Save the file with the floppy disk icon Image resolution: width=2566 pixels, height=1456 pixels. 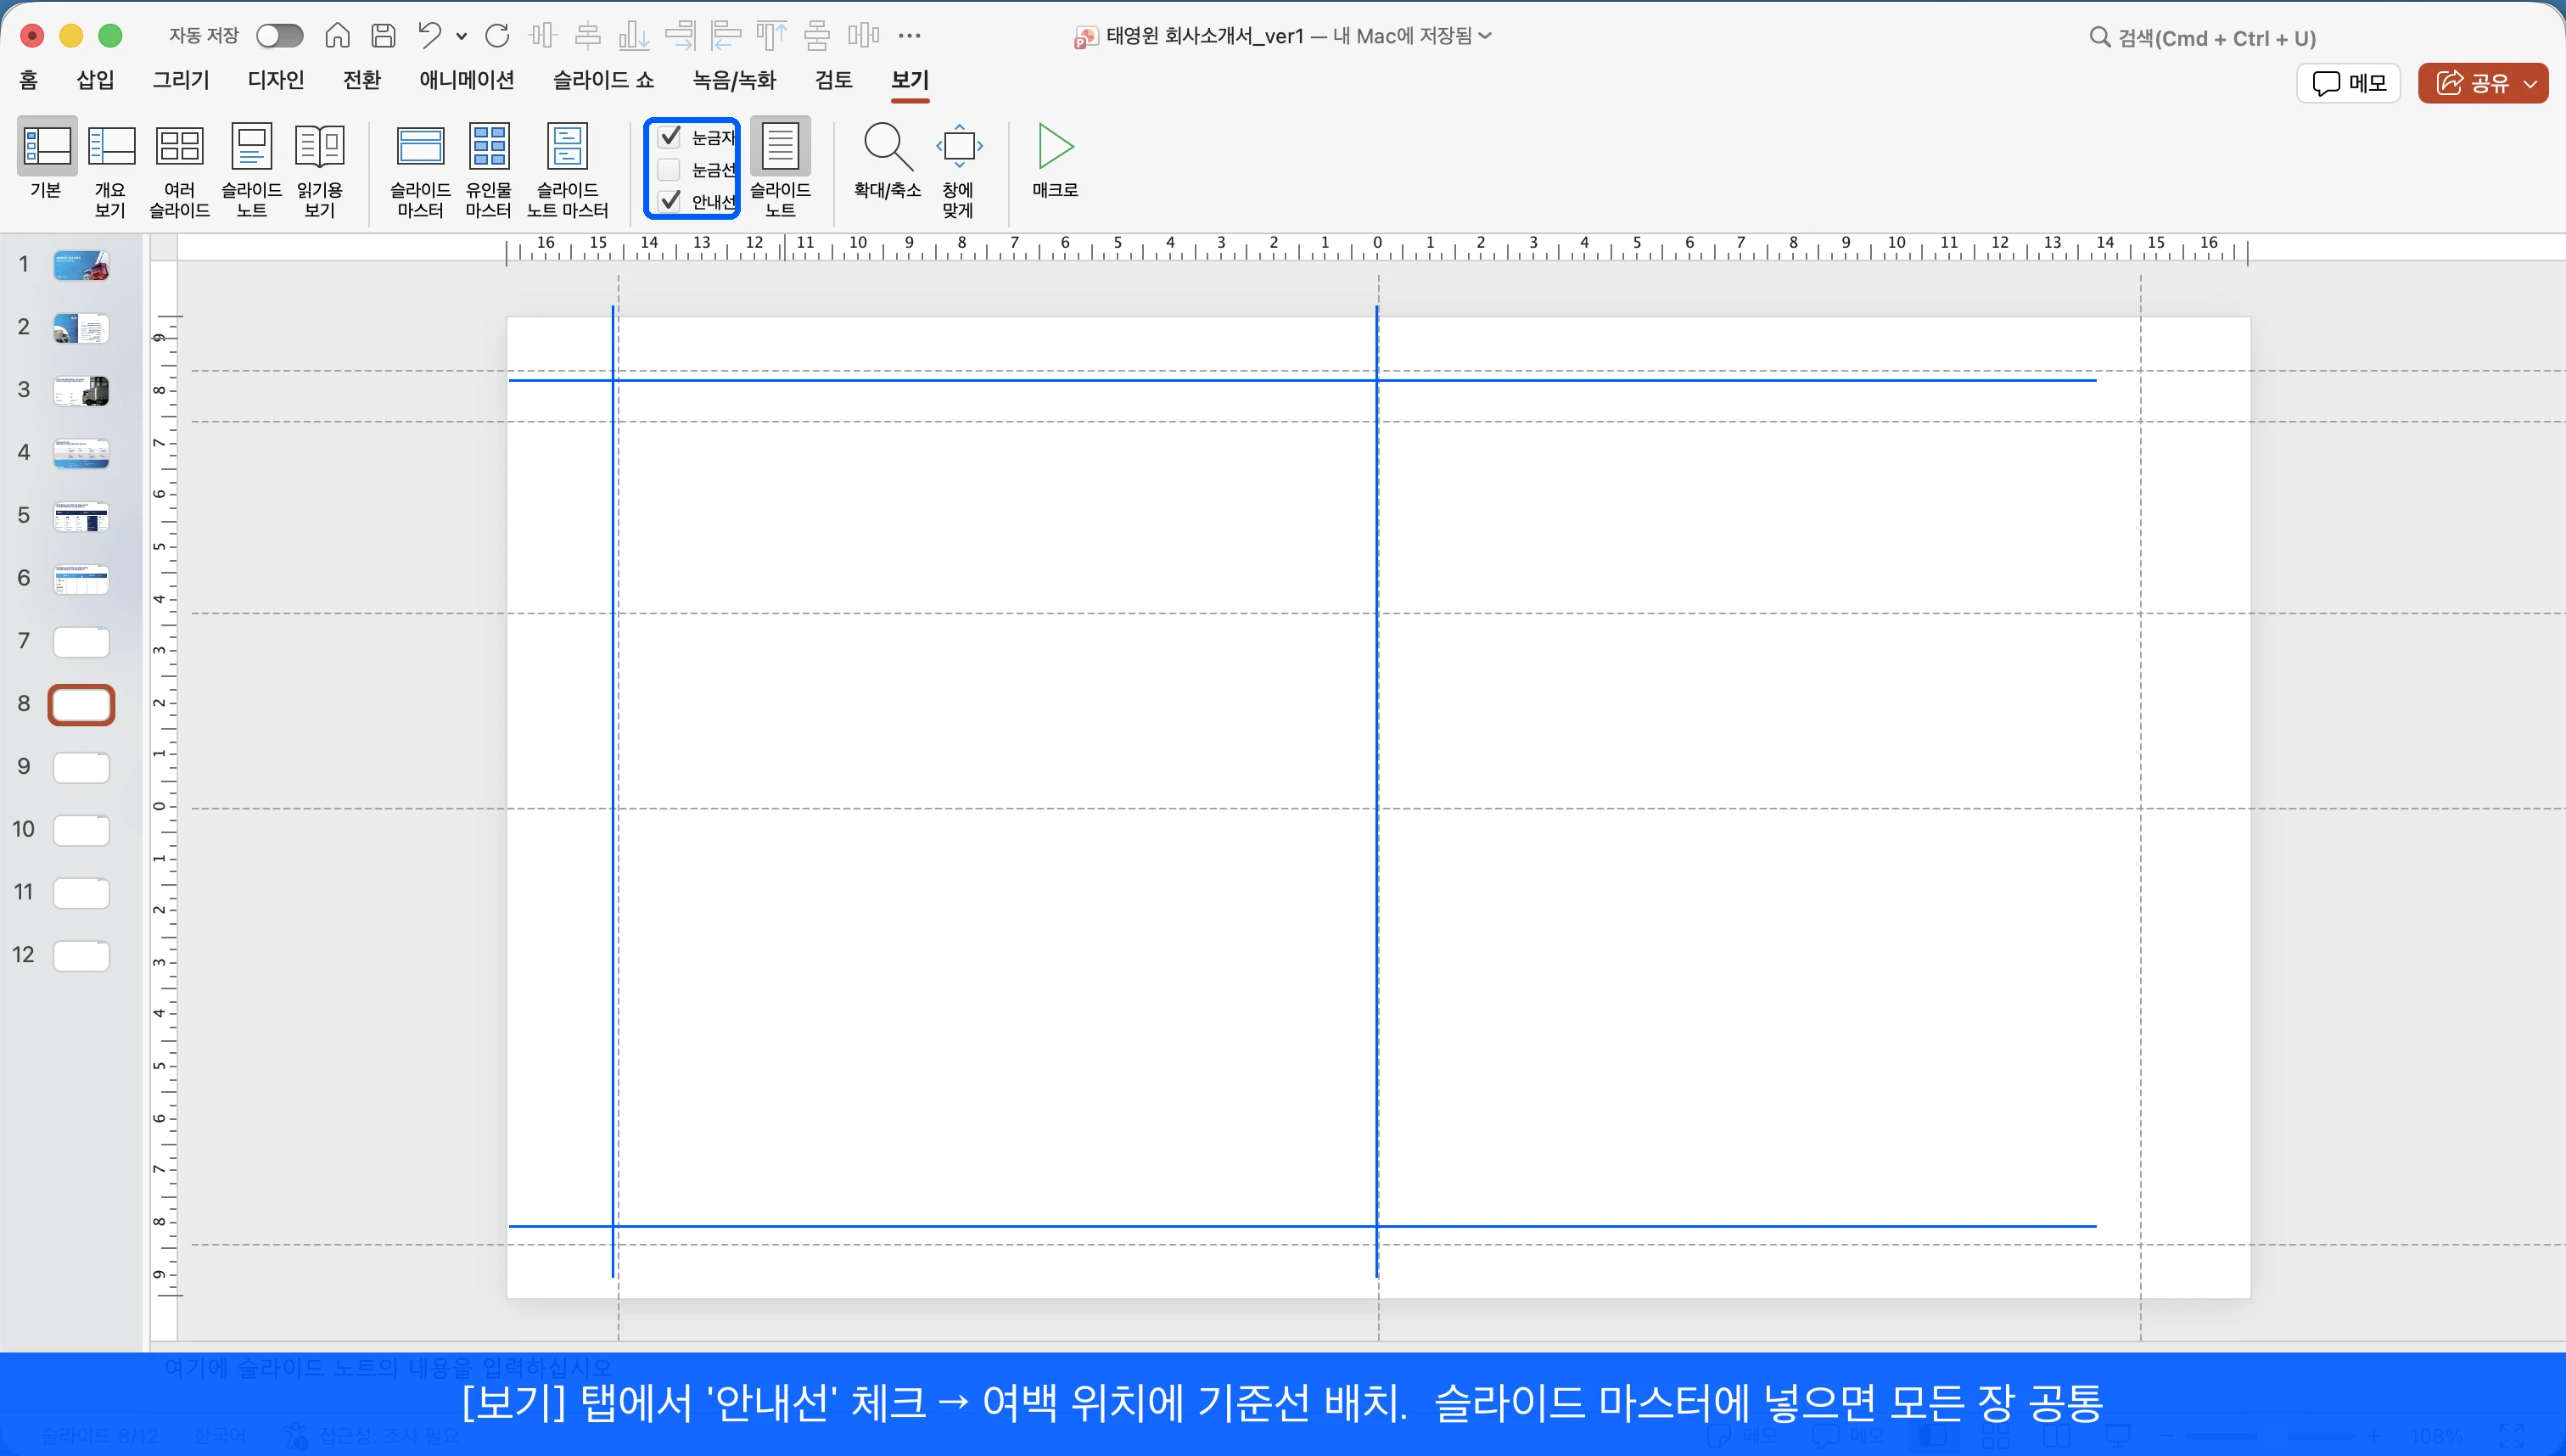click(x=383, y=36)
